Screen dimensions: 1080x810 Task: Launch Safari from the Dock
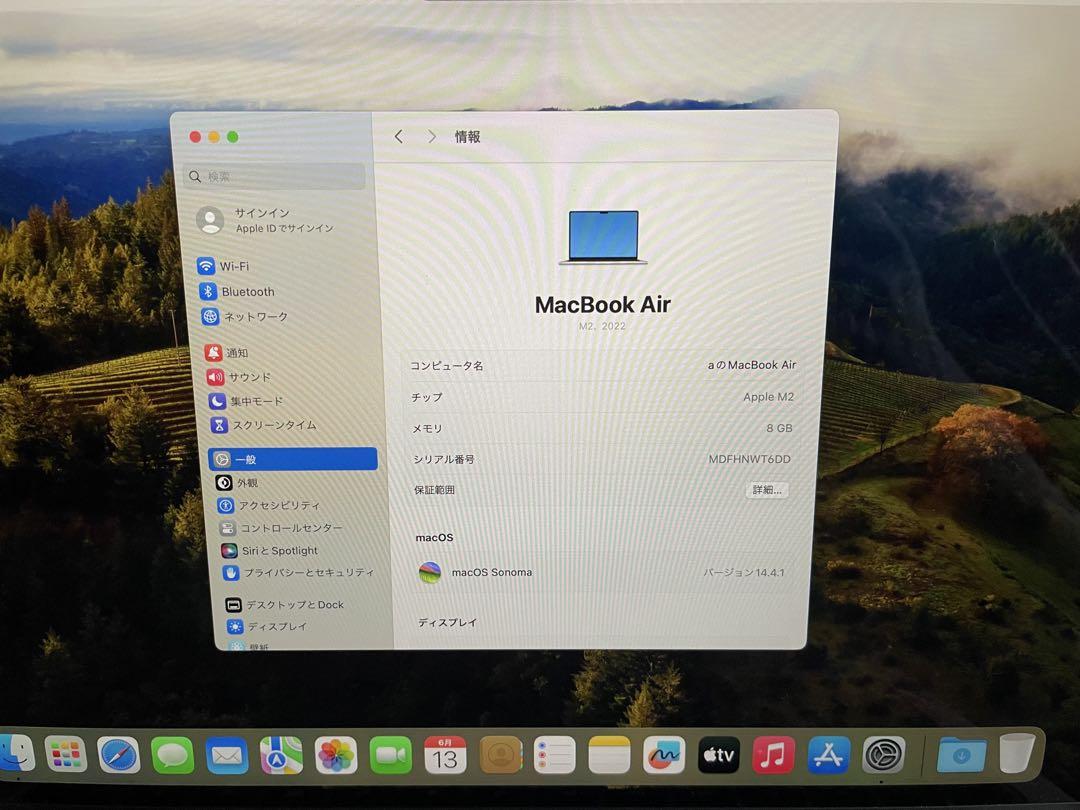pyautogui.click(x=118, y=755)
